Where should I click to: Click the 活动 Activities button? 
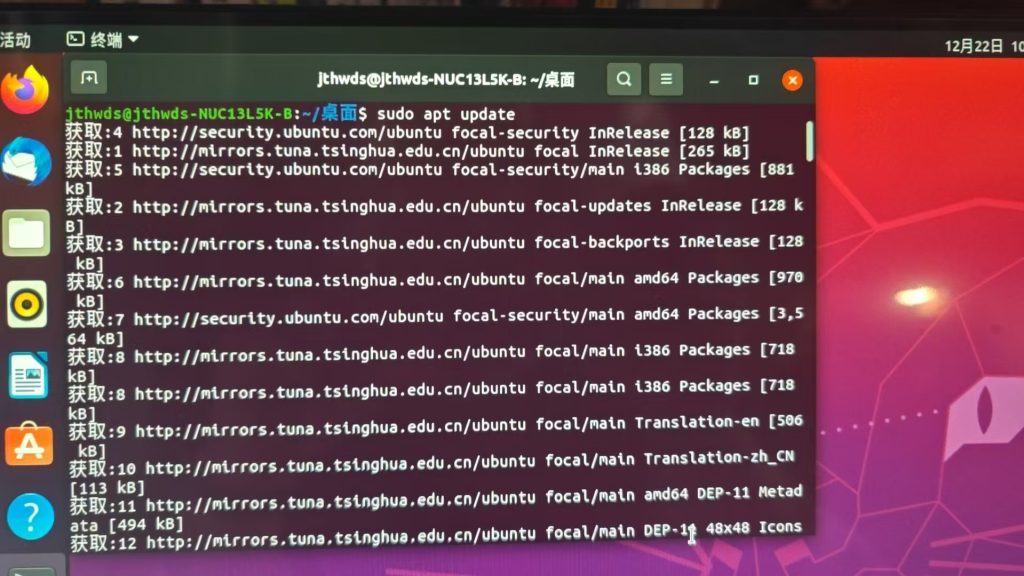click(x=15, y=40)
